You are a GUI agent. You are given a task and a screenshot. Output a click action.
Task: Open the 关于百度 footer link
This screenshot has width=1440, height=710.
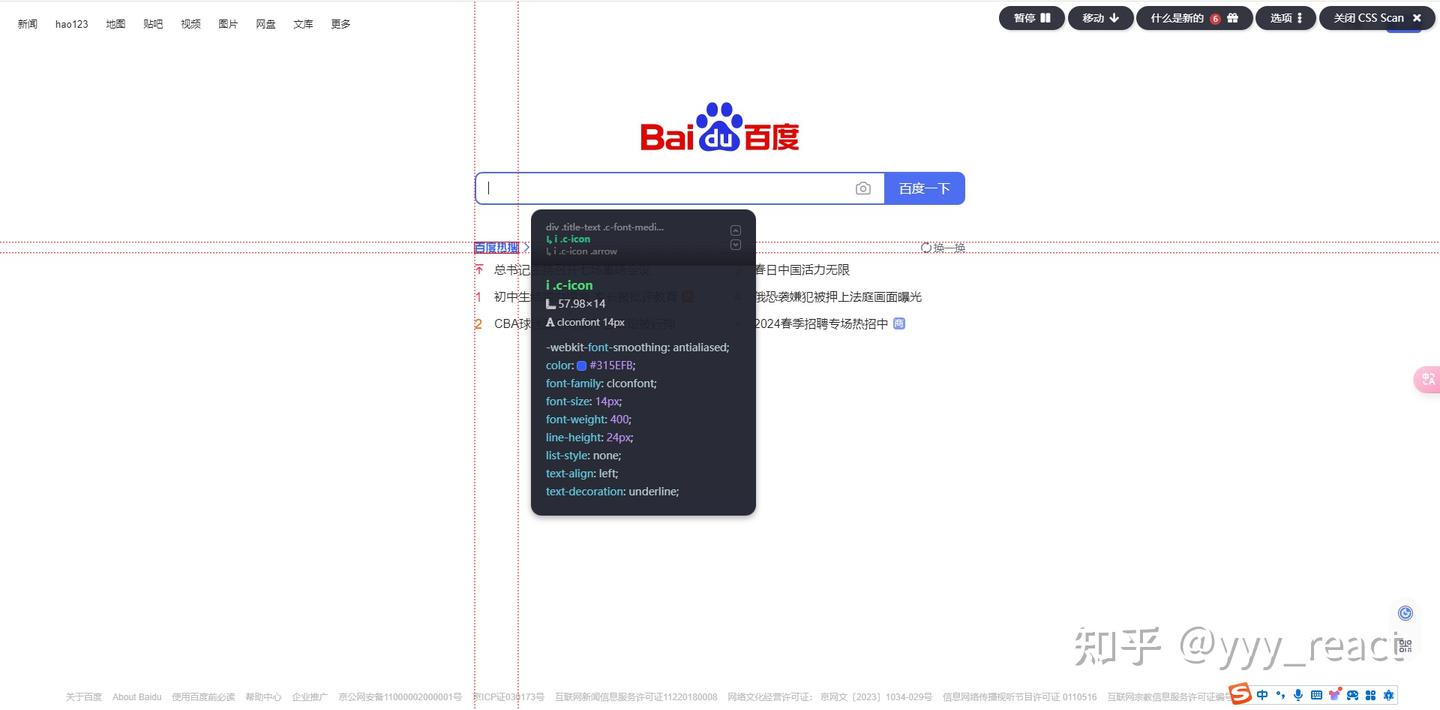point(83,697)
